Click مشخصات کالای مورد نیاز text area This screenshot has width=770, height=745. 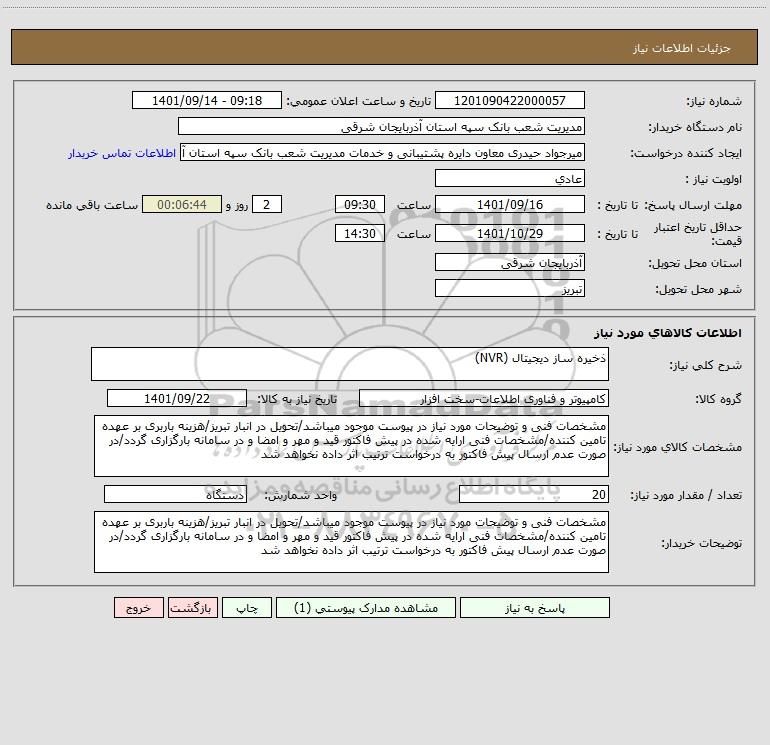tap(351, 446)
